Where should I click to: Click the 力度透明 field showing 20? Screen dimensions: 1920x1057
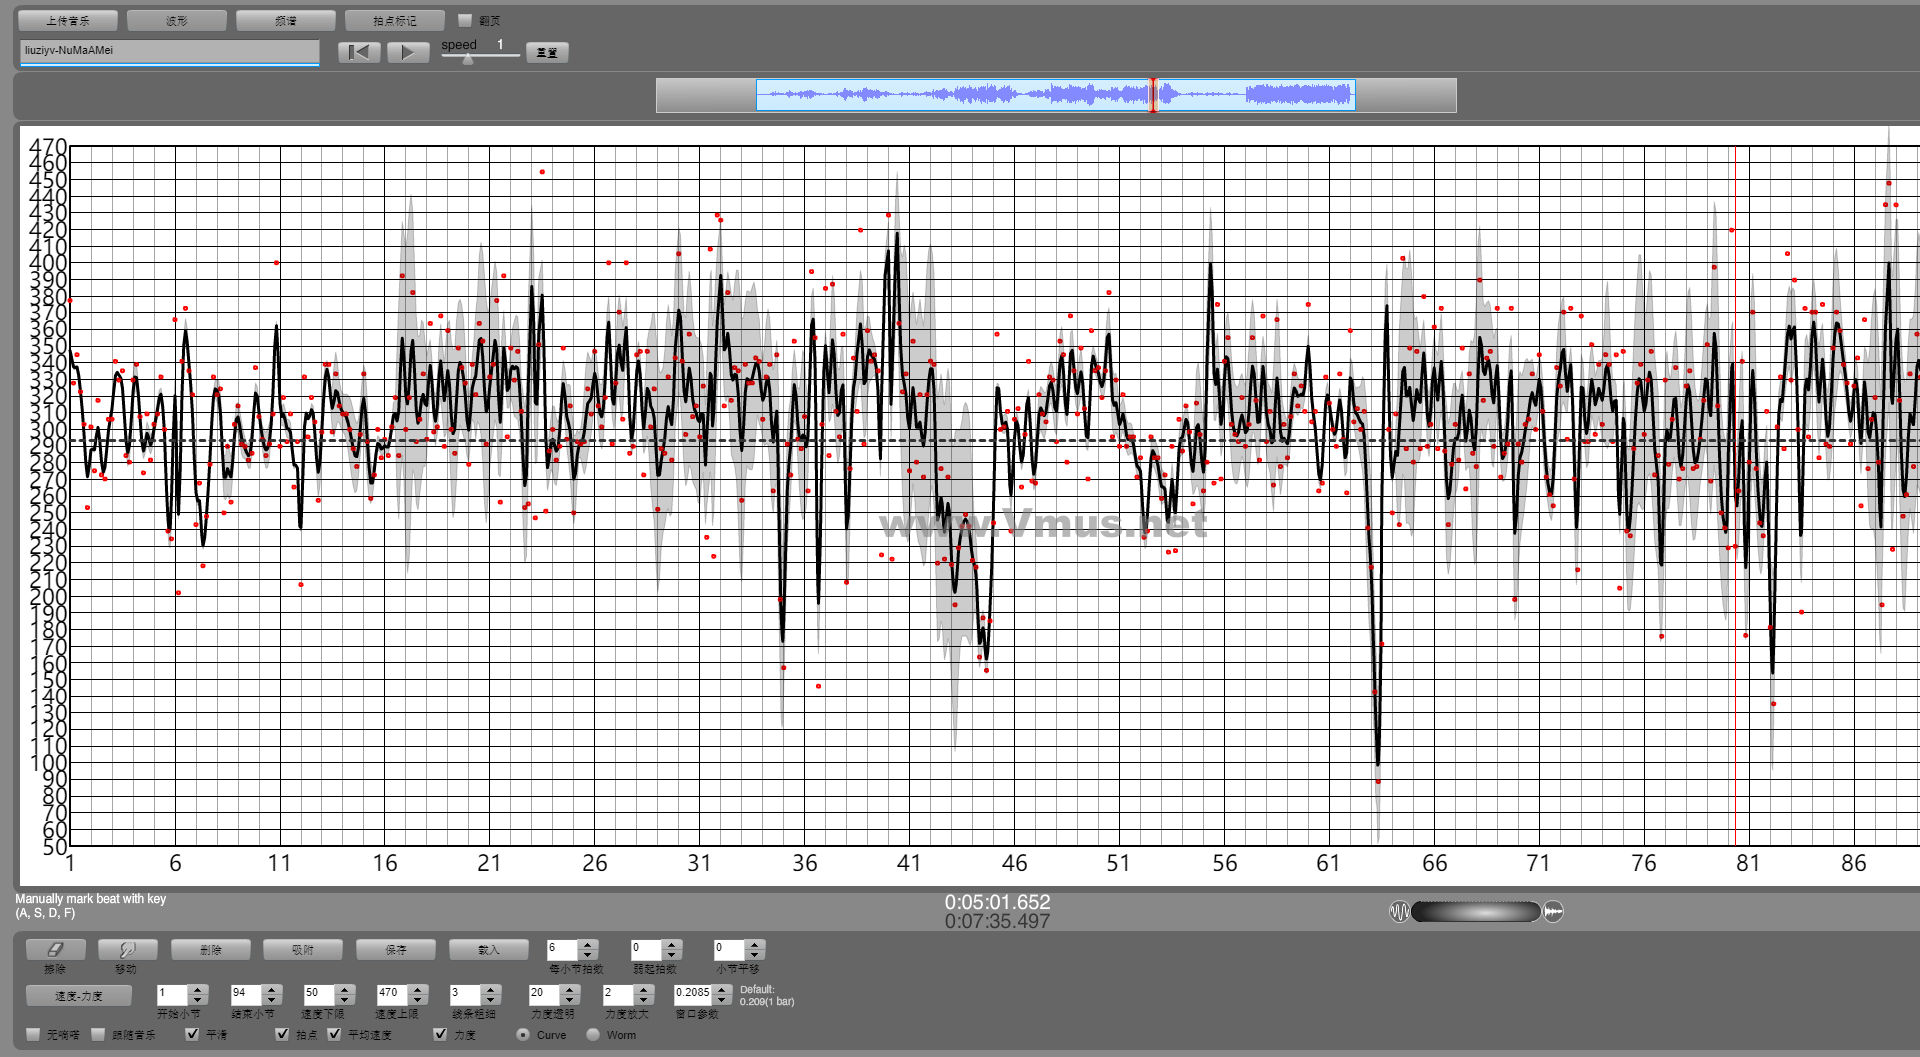[x=545, y=995]
